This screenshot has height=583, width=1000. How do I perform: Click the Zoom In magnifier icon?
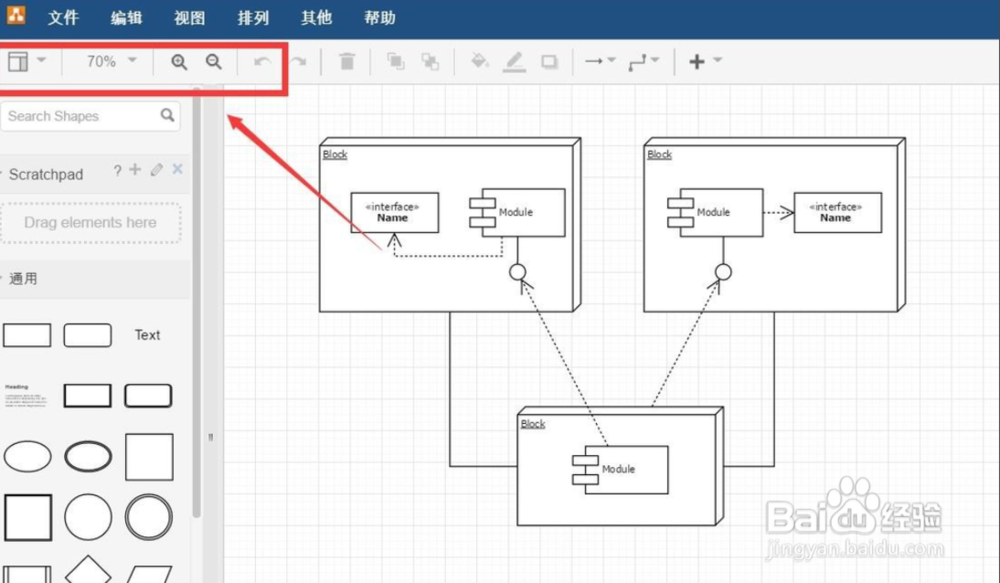pyautogui.click(x=178, y=61)
